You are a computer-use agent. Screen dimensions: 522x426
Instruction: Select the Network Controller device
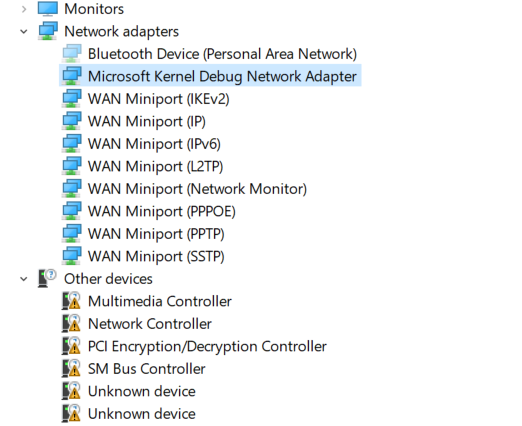(149, 324)
